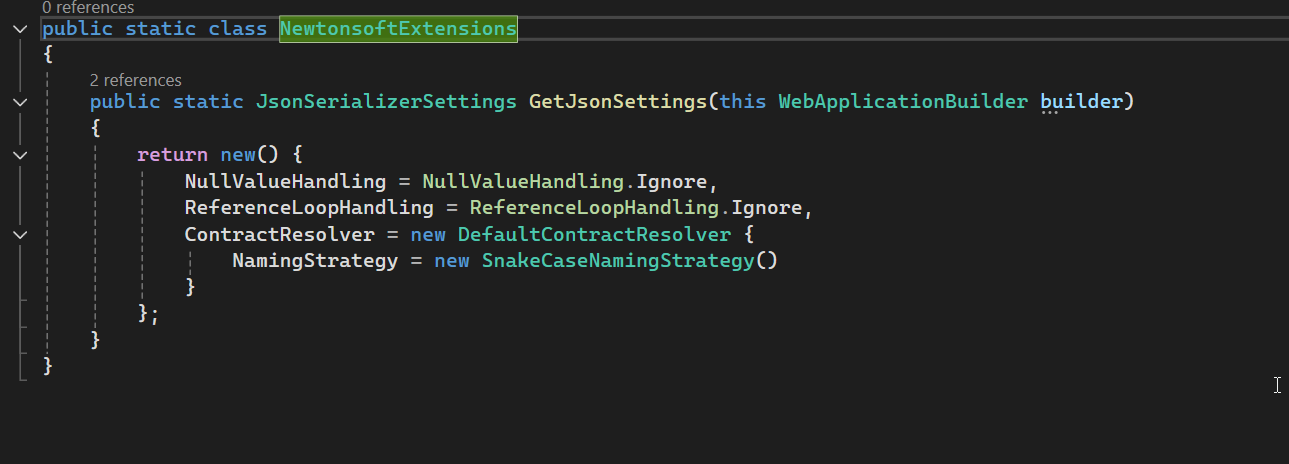Click the WebApplicationBuilder parameter type
This screenshot has height=464, width=1289.
pos(903,102)
